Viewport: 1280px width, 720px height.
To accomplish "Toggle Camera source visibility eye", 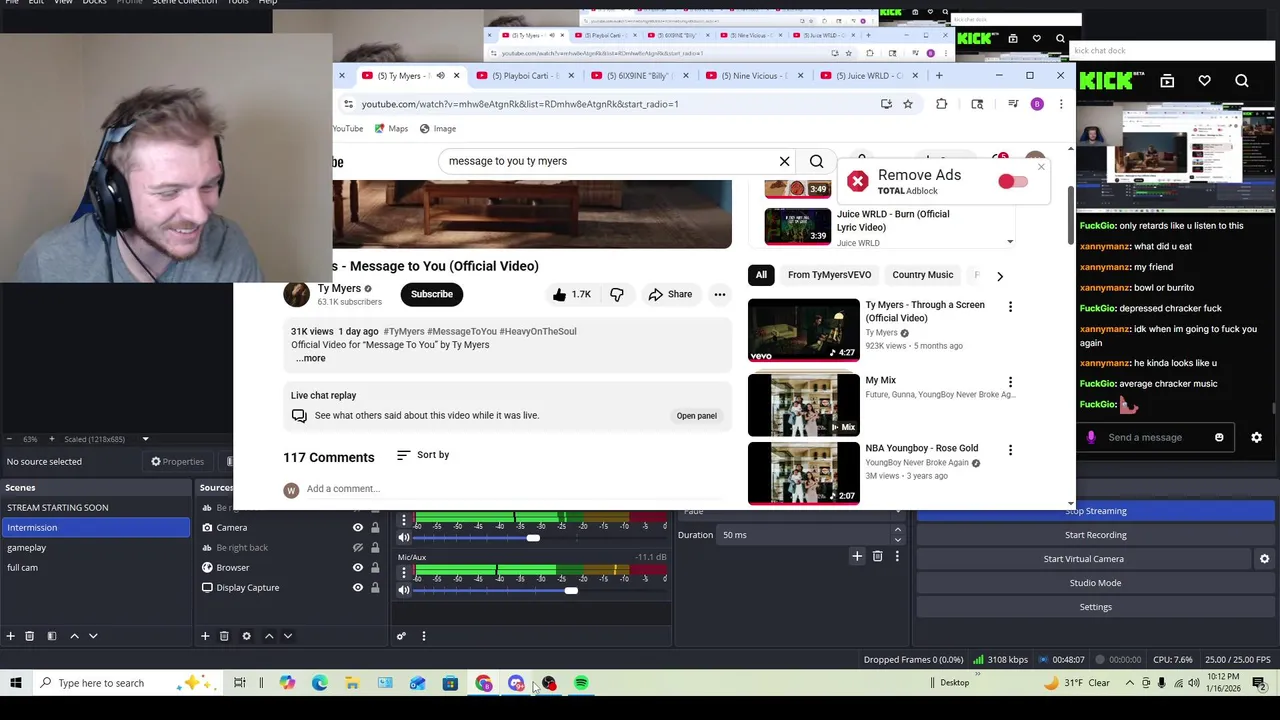I will click(358, 528).
